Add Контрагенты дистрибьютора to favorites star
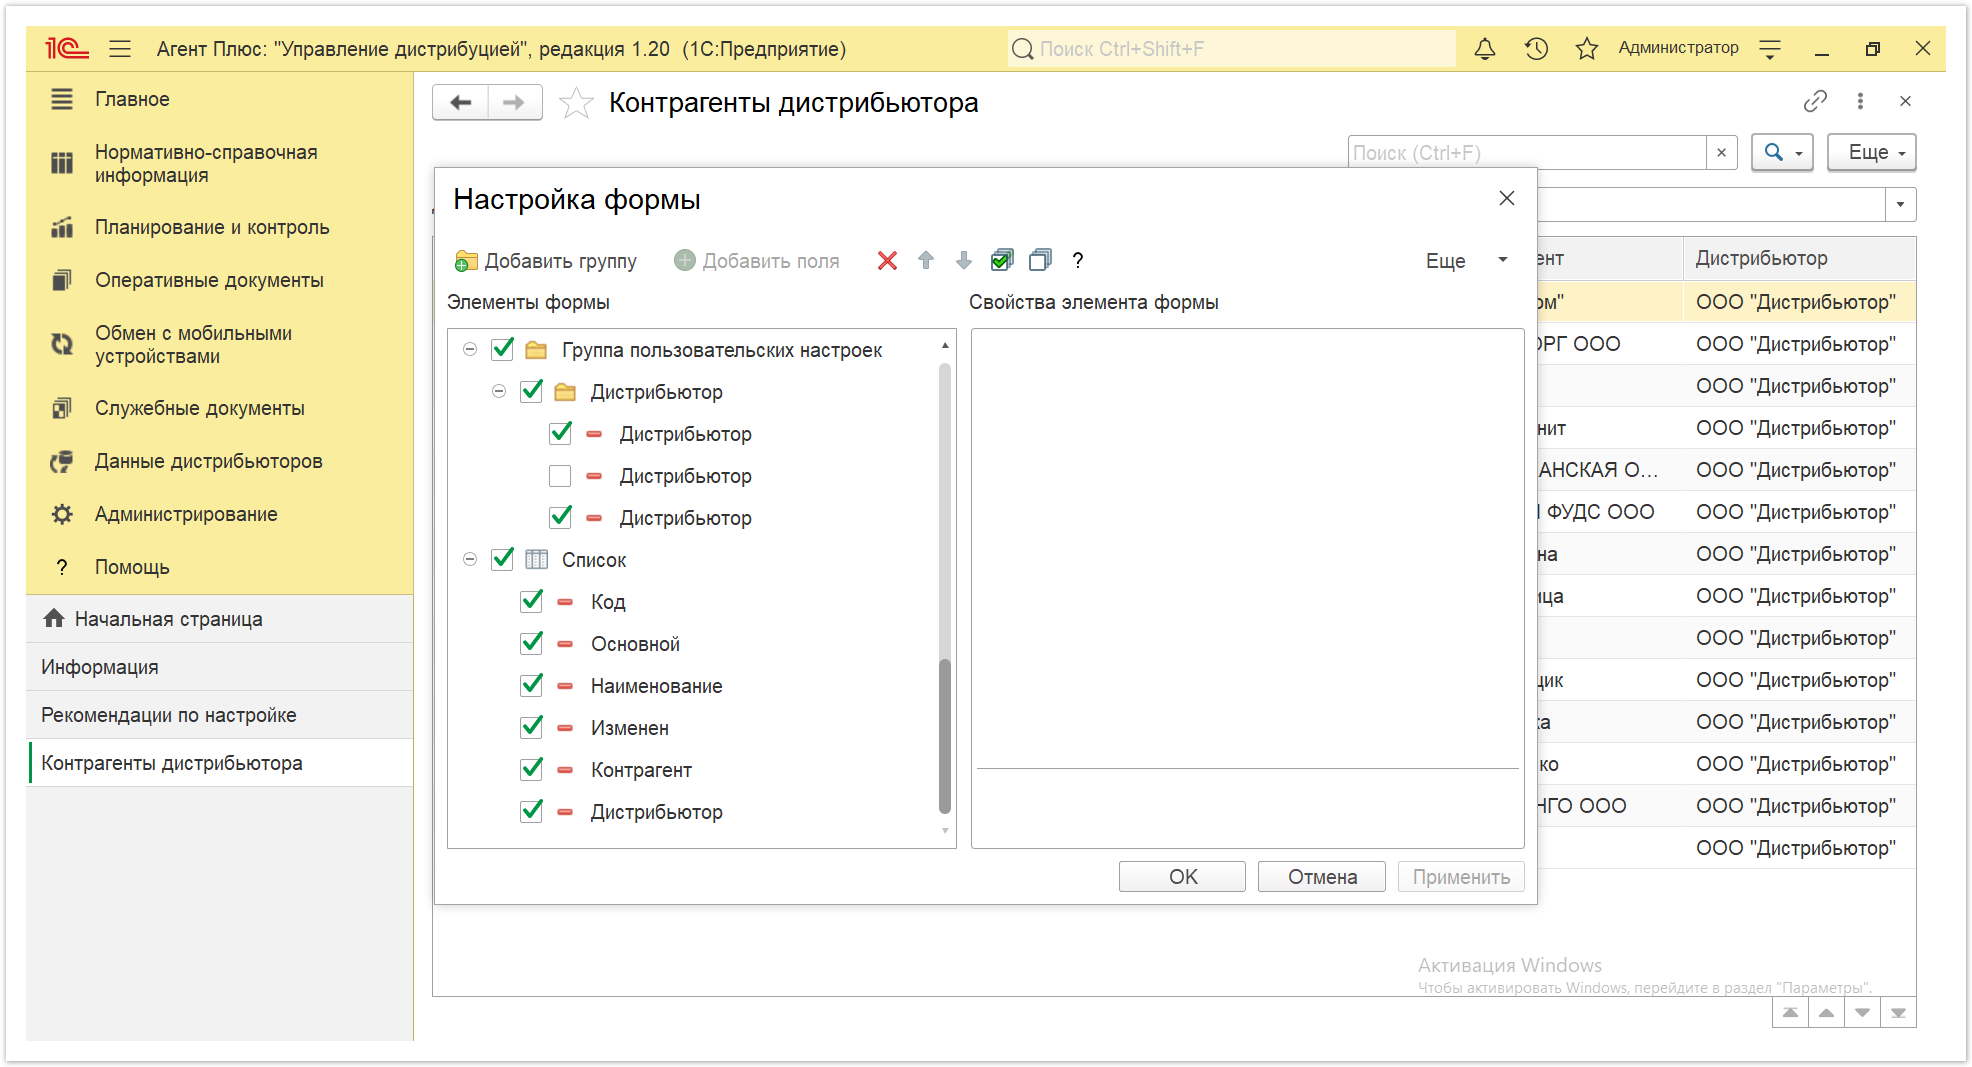This screenshot has height=1067, width=1972. [x=576, y=103]
